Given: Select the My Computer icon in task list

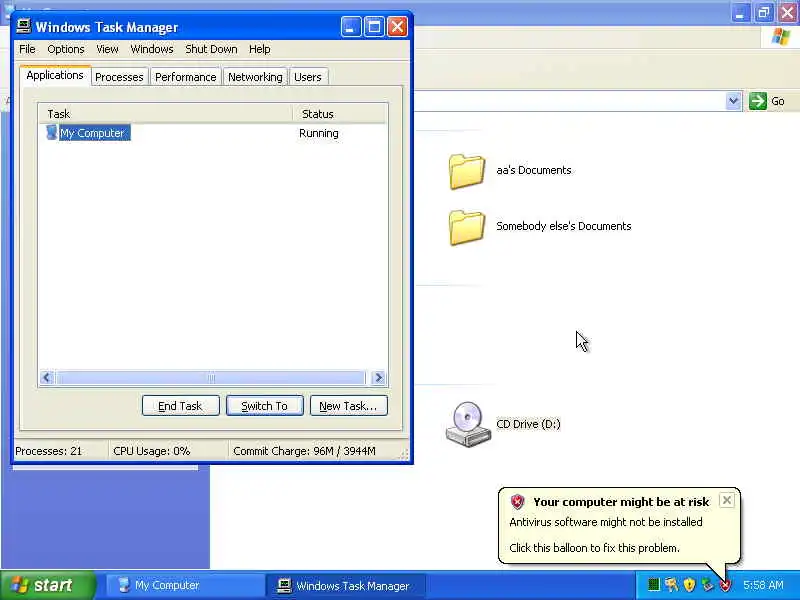Looking at the screenshot, I should pyautogui.click(x=52, y=133).
